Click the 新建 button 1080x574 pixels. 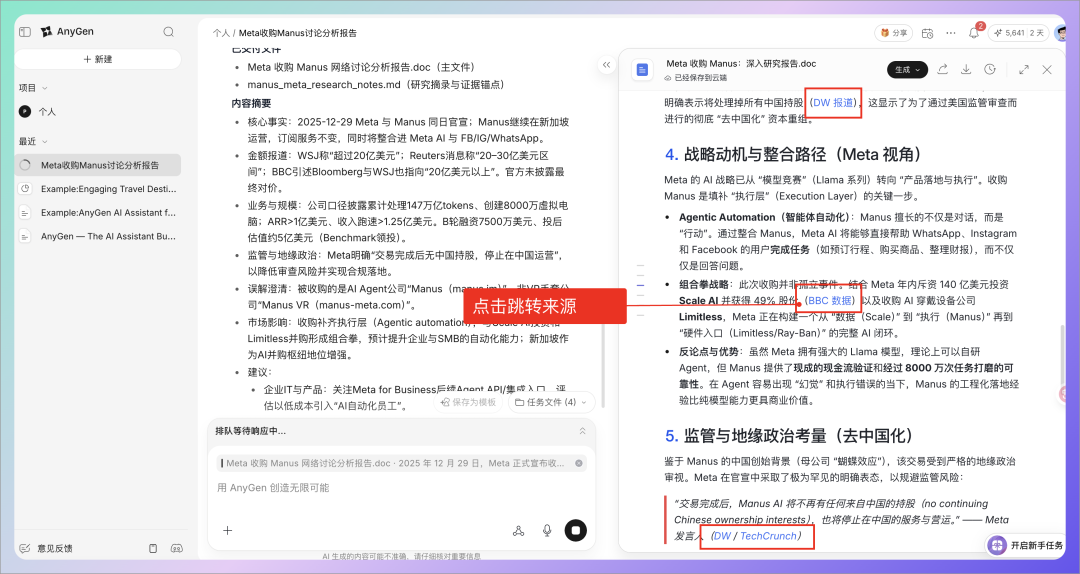[x=98, y=59]
